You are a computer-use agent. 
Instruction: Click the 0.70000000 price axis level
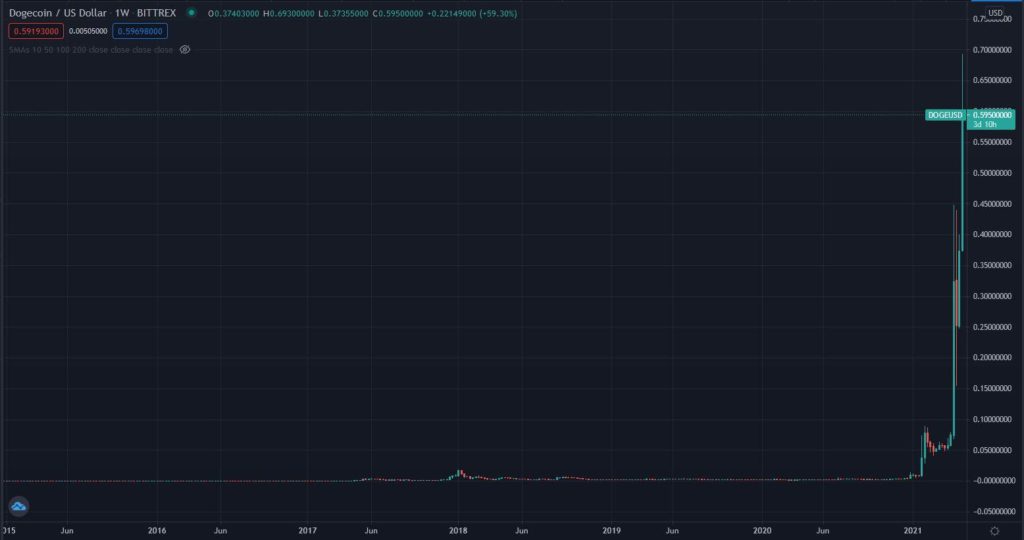click(993, 50)
